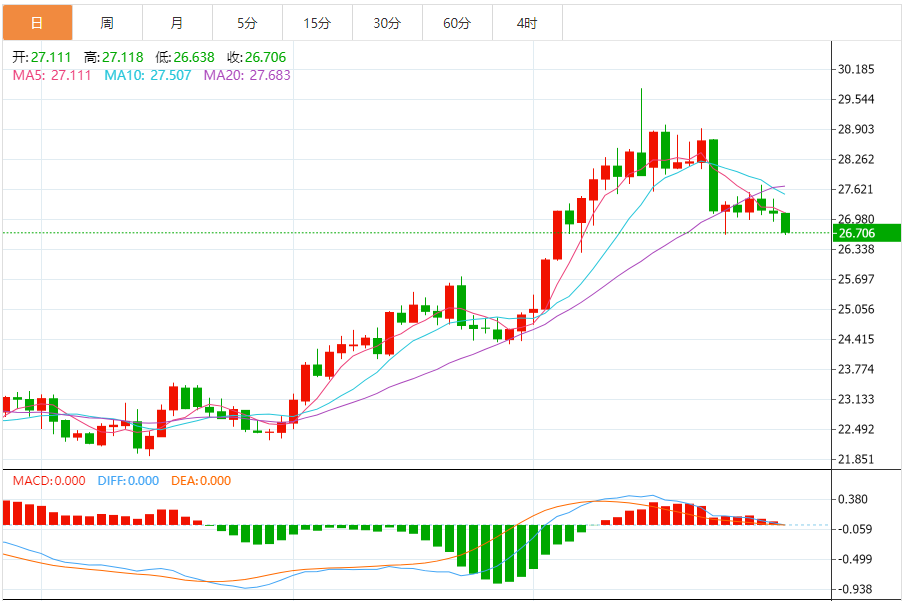The width and height of the screenshot is (908, 601).
Task: Click the -0.059 MACD axis label
Action: [854, 529]
